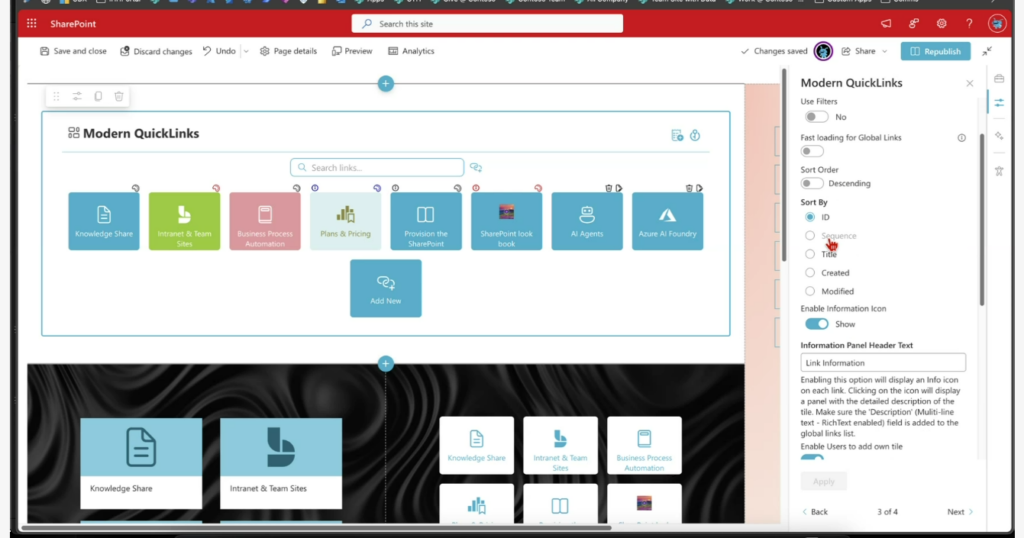1024x538 pixels.
Task: Open the account profile picture in header
Action: (x=997, y=24)
